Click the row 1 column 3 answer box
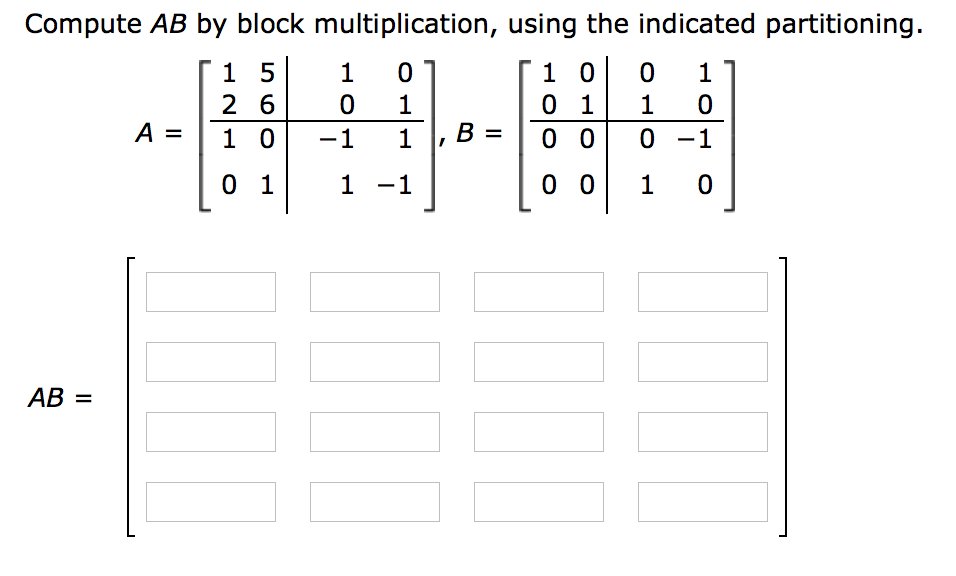Screen dimensions: 956x576 click(539, 292)
